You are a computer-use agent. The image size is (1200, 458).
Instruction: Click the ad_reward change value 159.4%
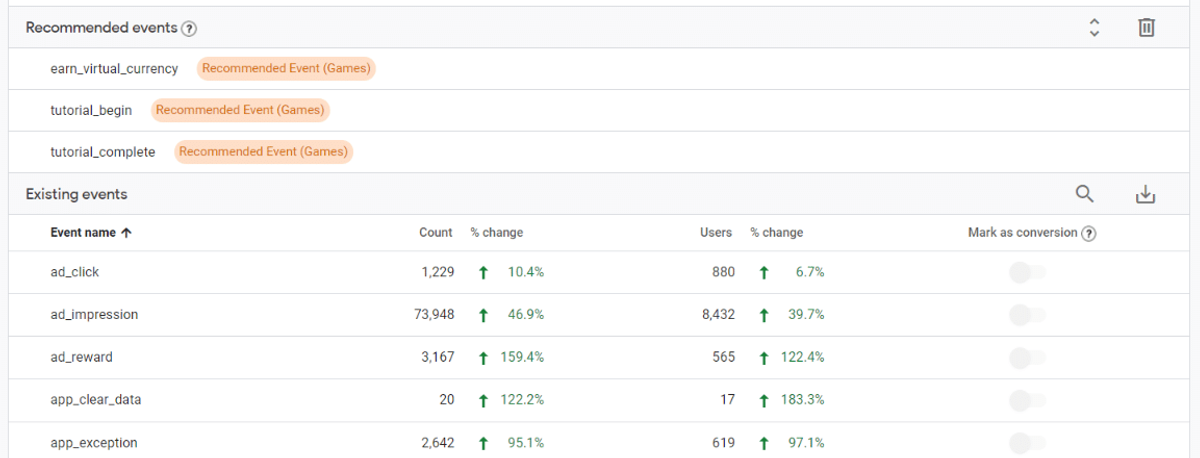point(523,357)
